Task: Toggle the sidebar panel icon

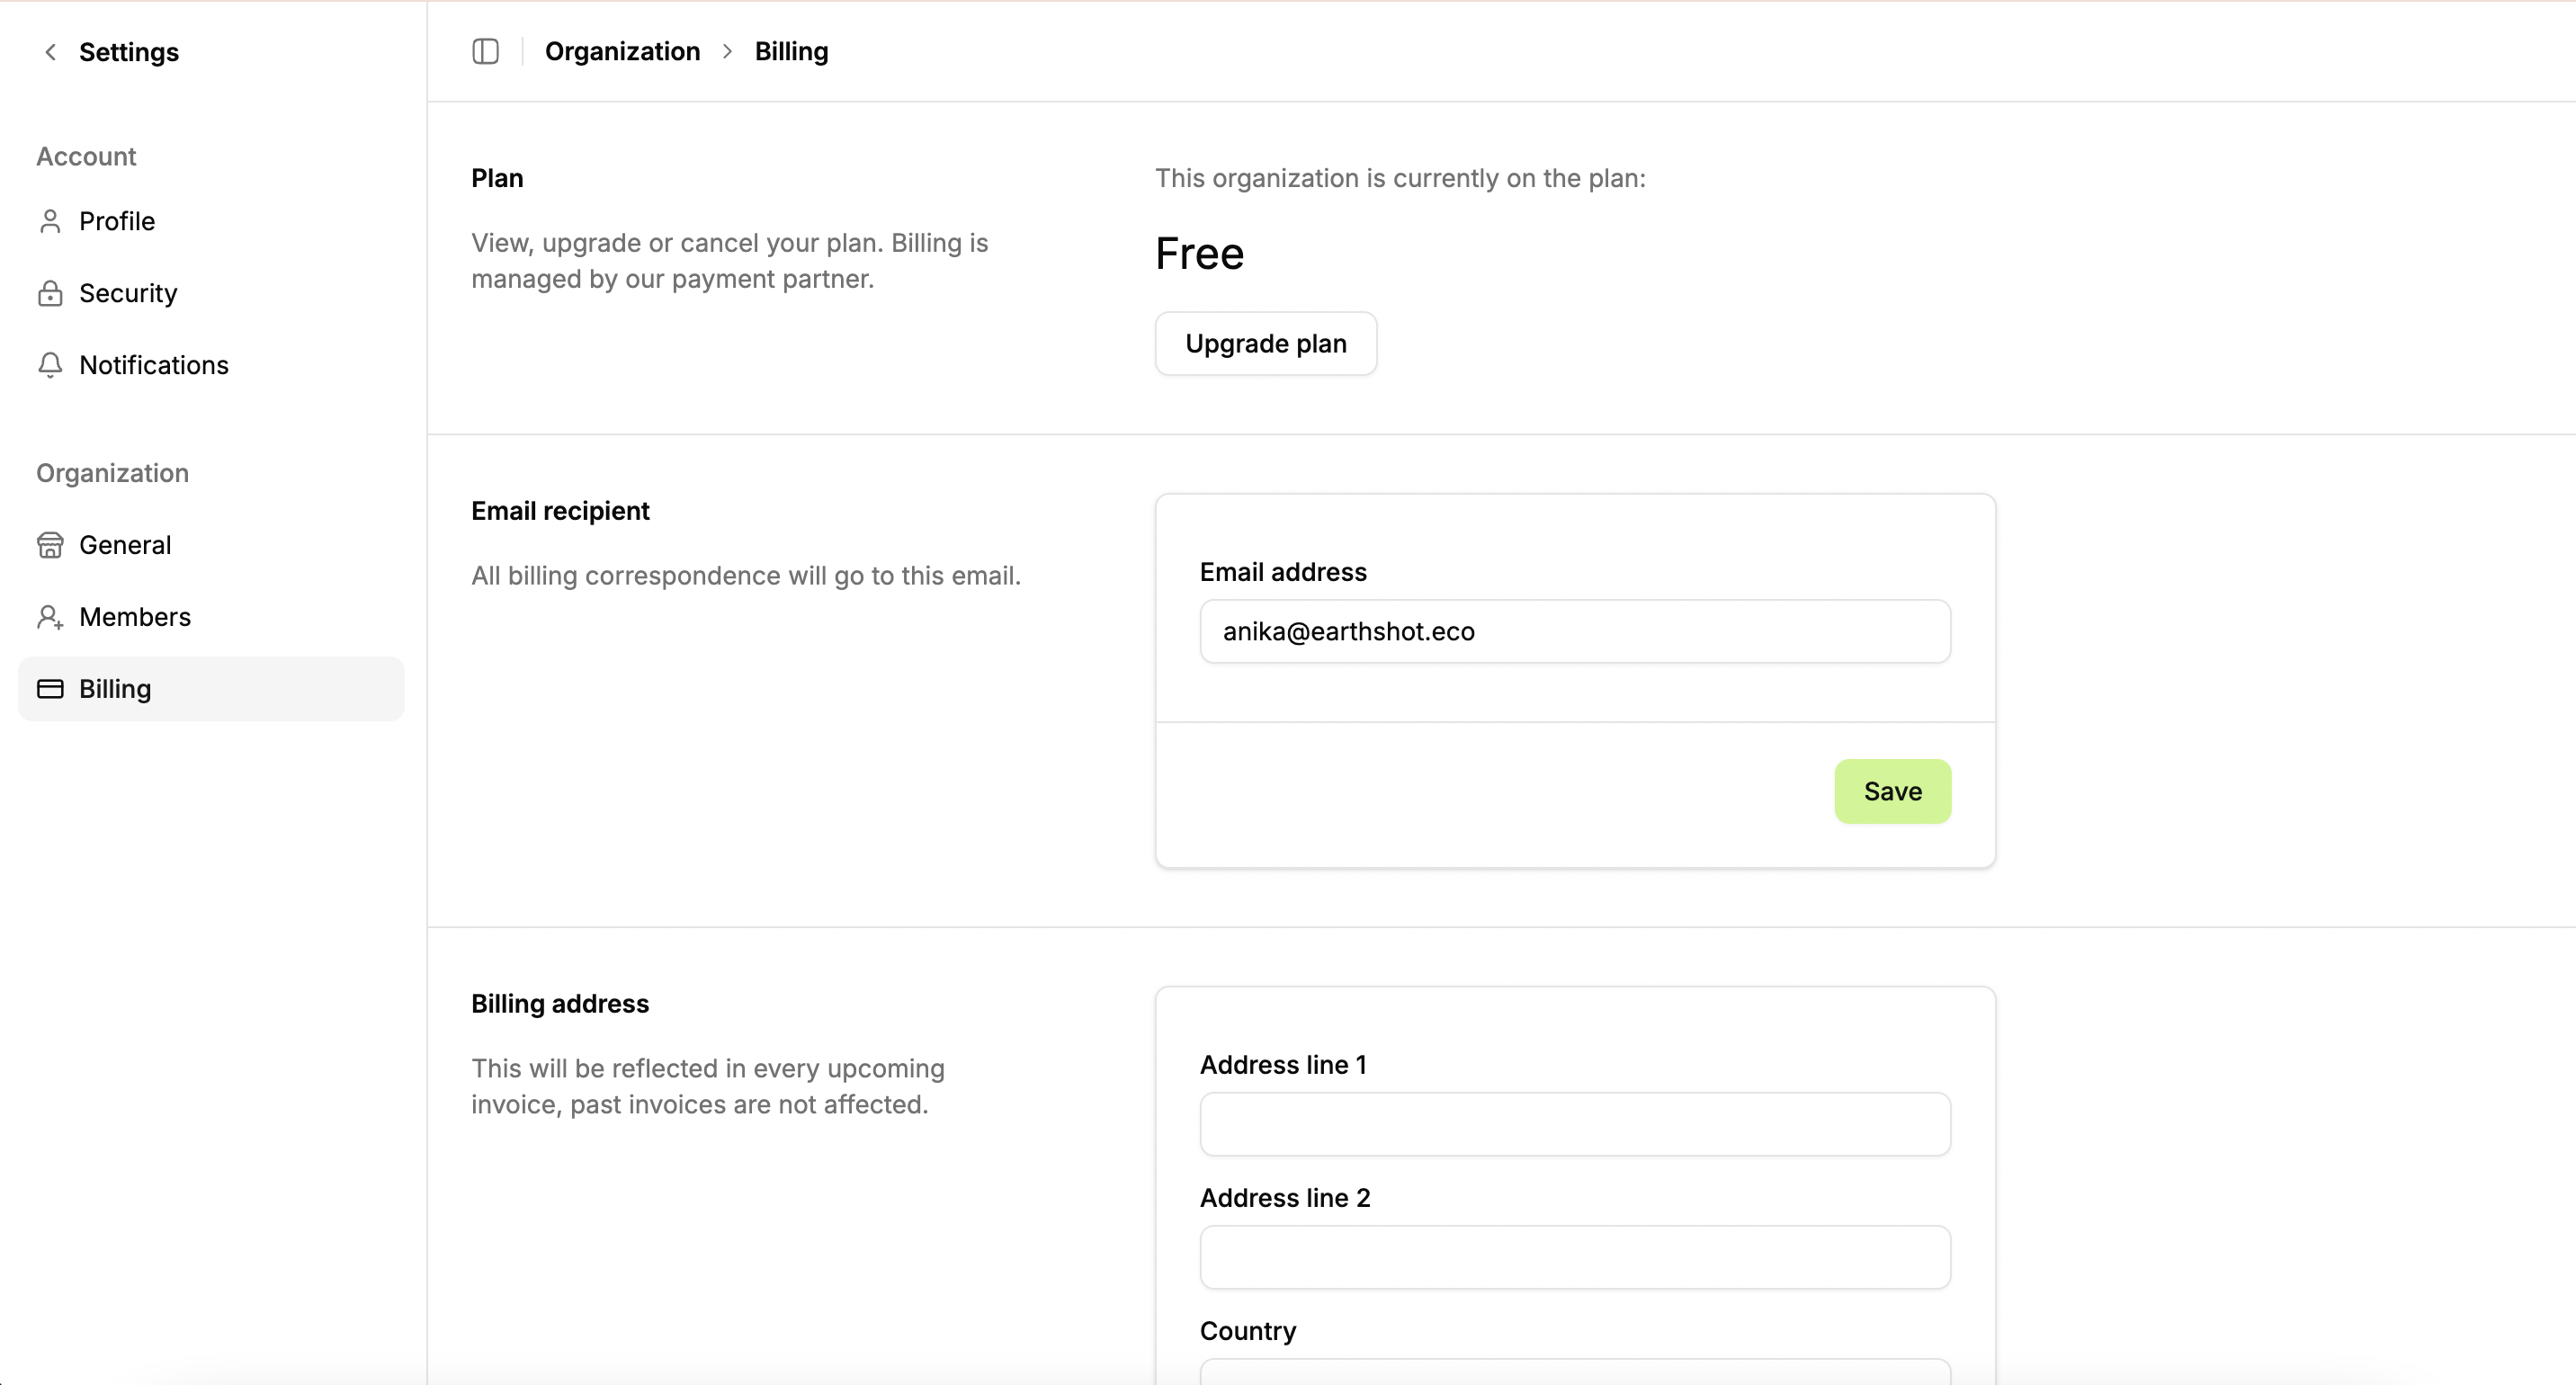Action: pos(485,52)
